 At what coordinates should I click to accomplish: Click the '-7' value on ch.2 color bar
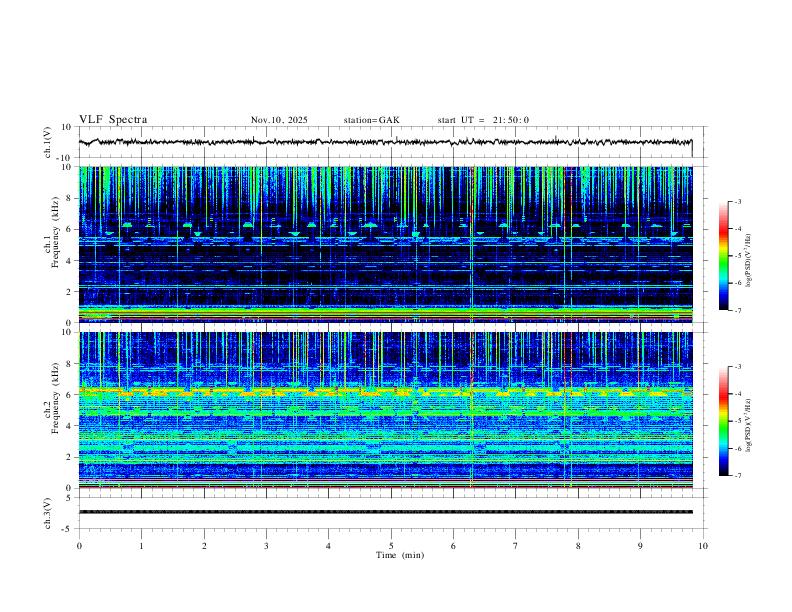(738, 475)
